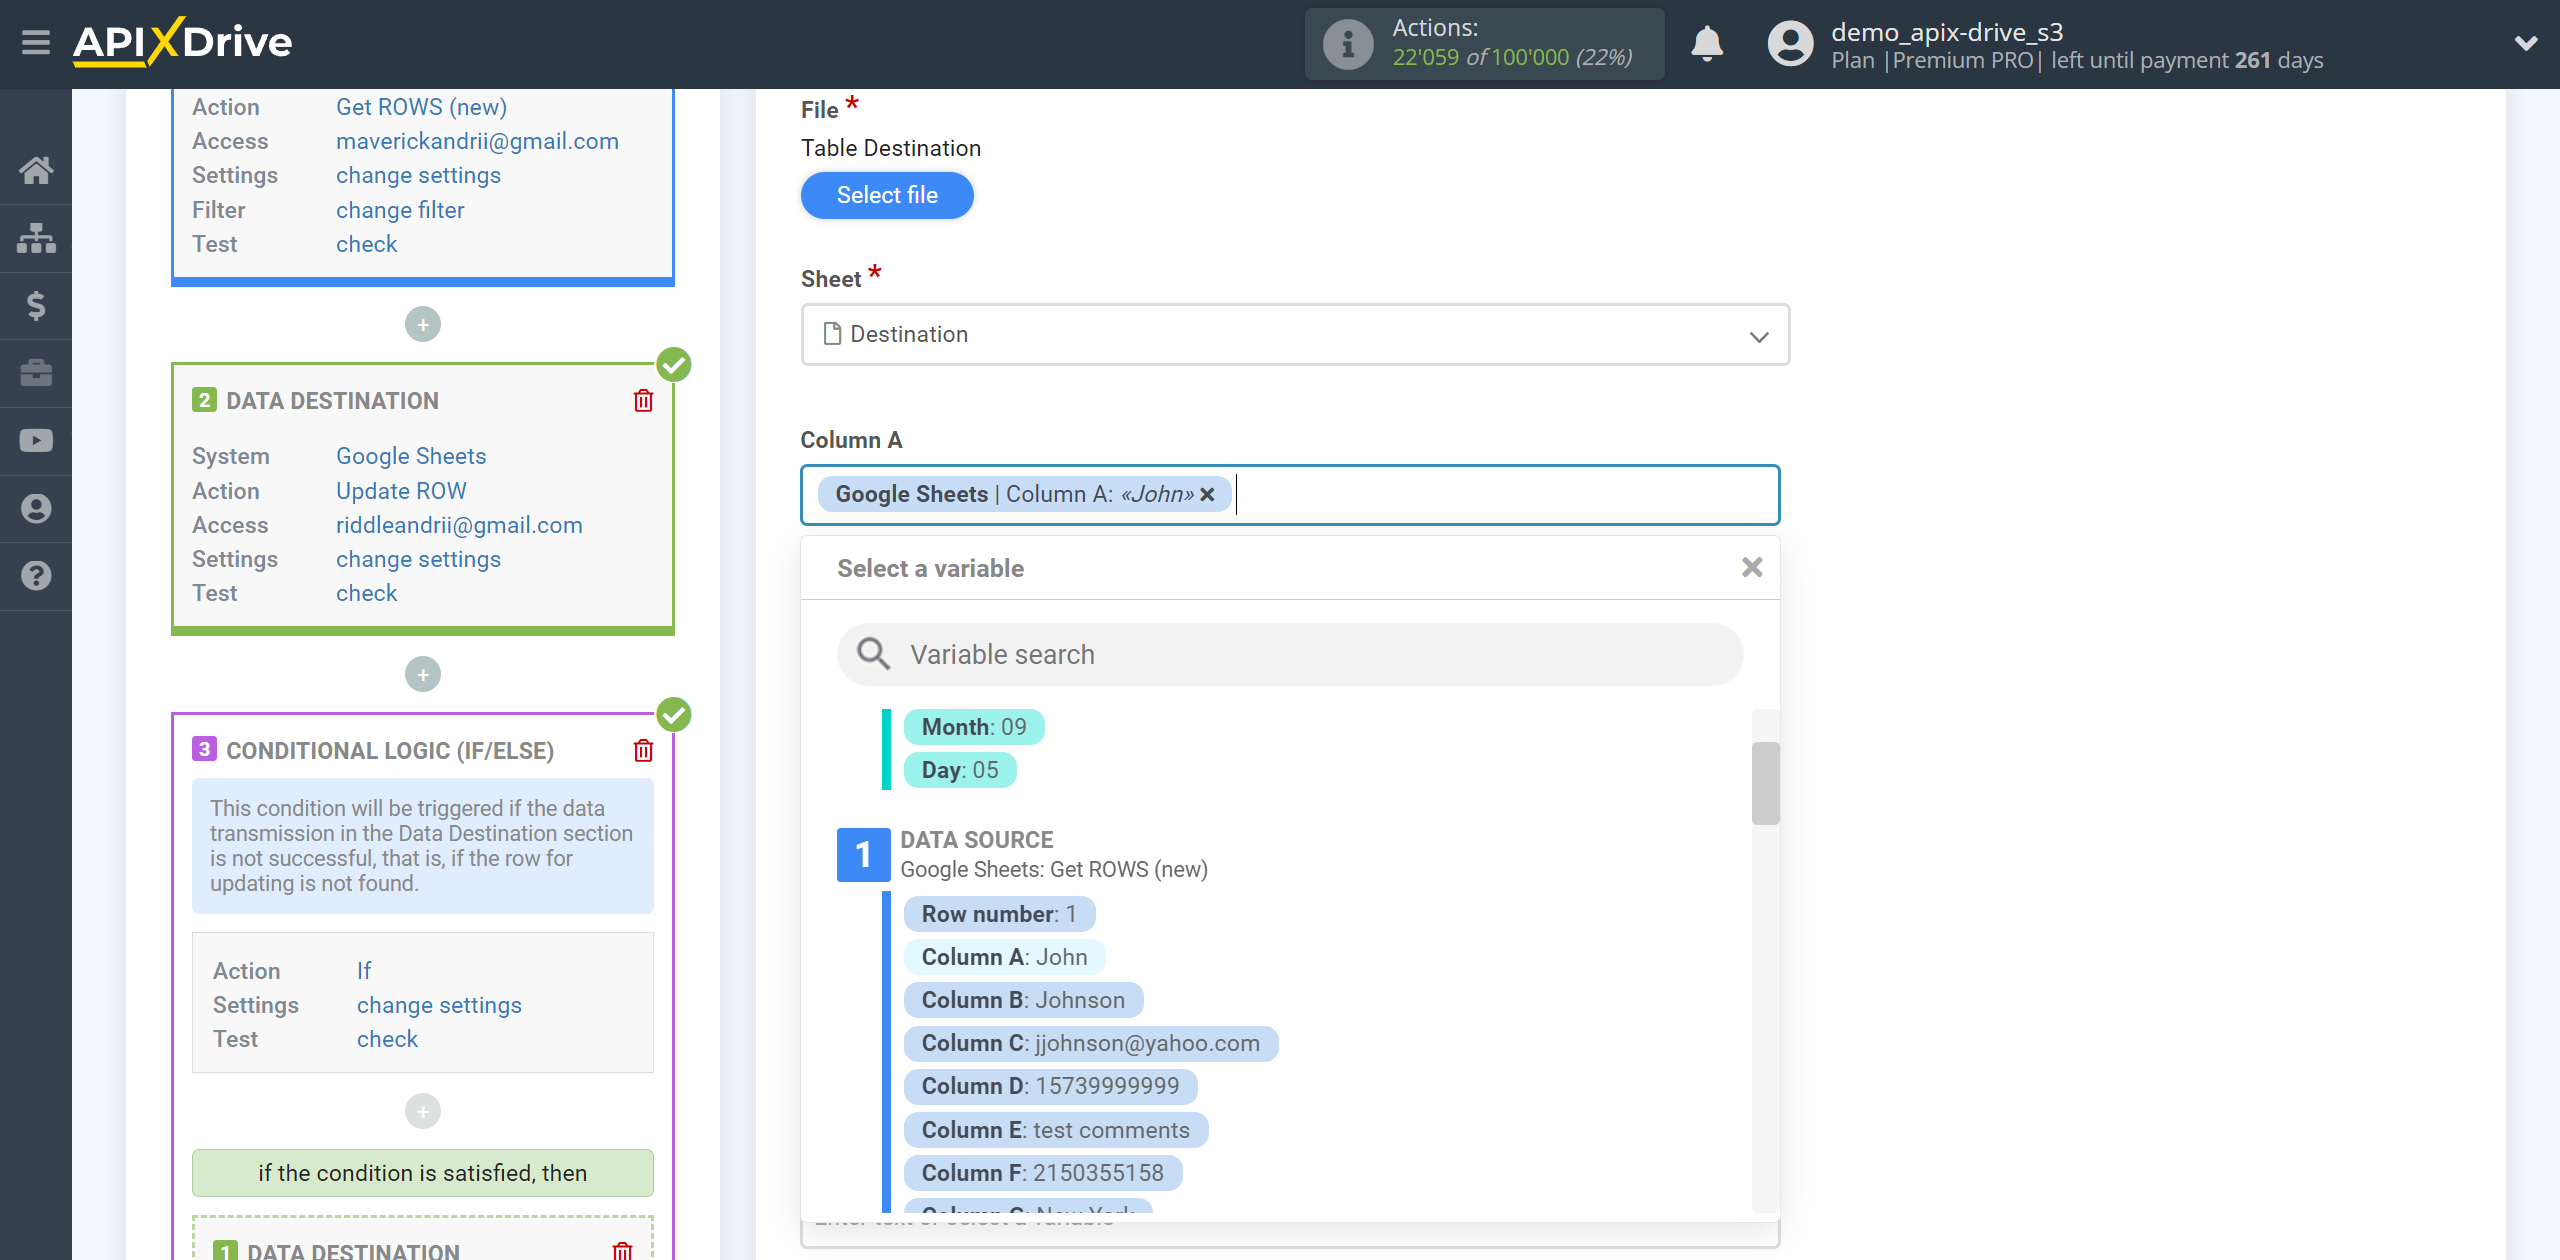Add step inside Conditional Logic block
Viewport: 2560px width, 1260px height.
(423, 1111)
